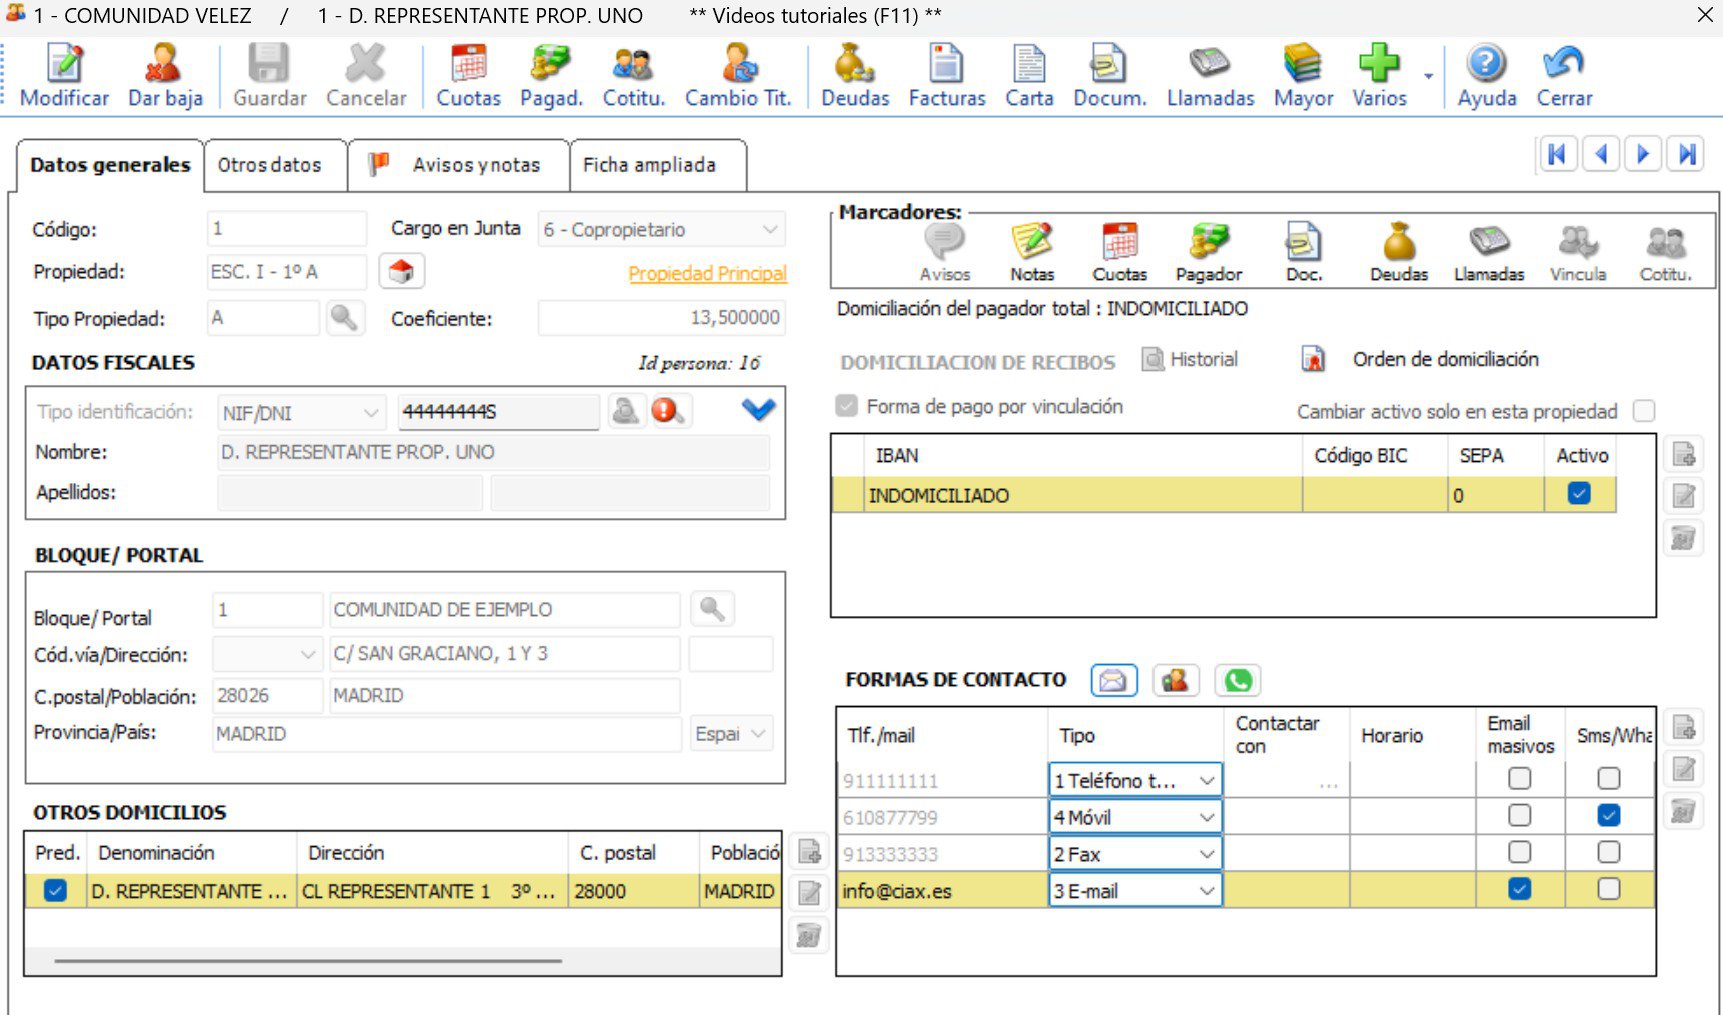Screen dimensions: 1723x1015
Task: Expand the Cargo en Junta dropdown
Action: [769, 230]
